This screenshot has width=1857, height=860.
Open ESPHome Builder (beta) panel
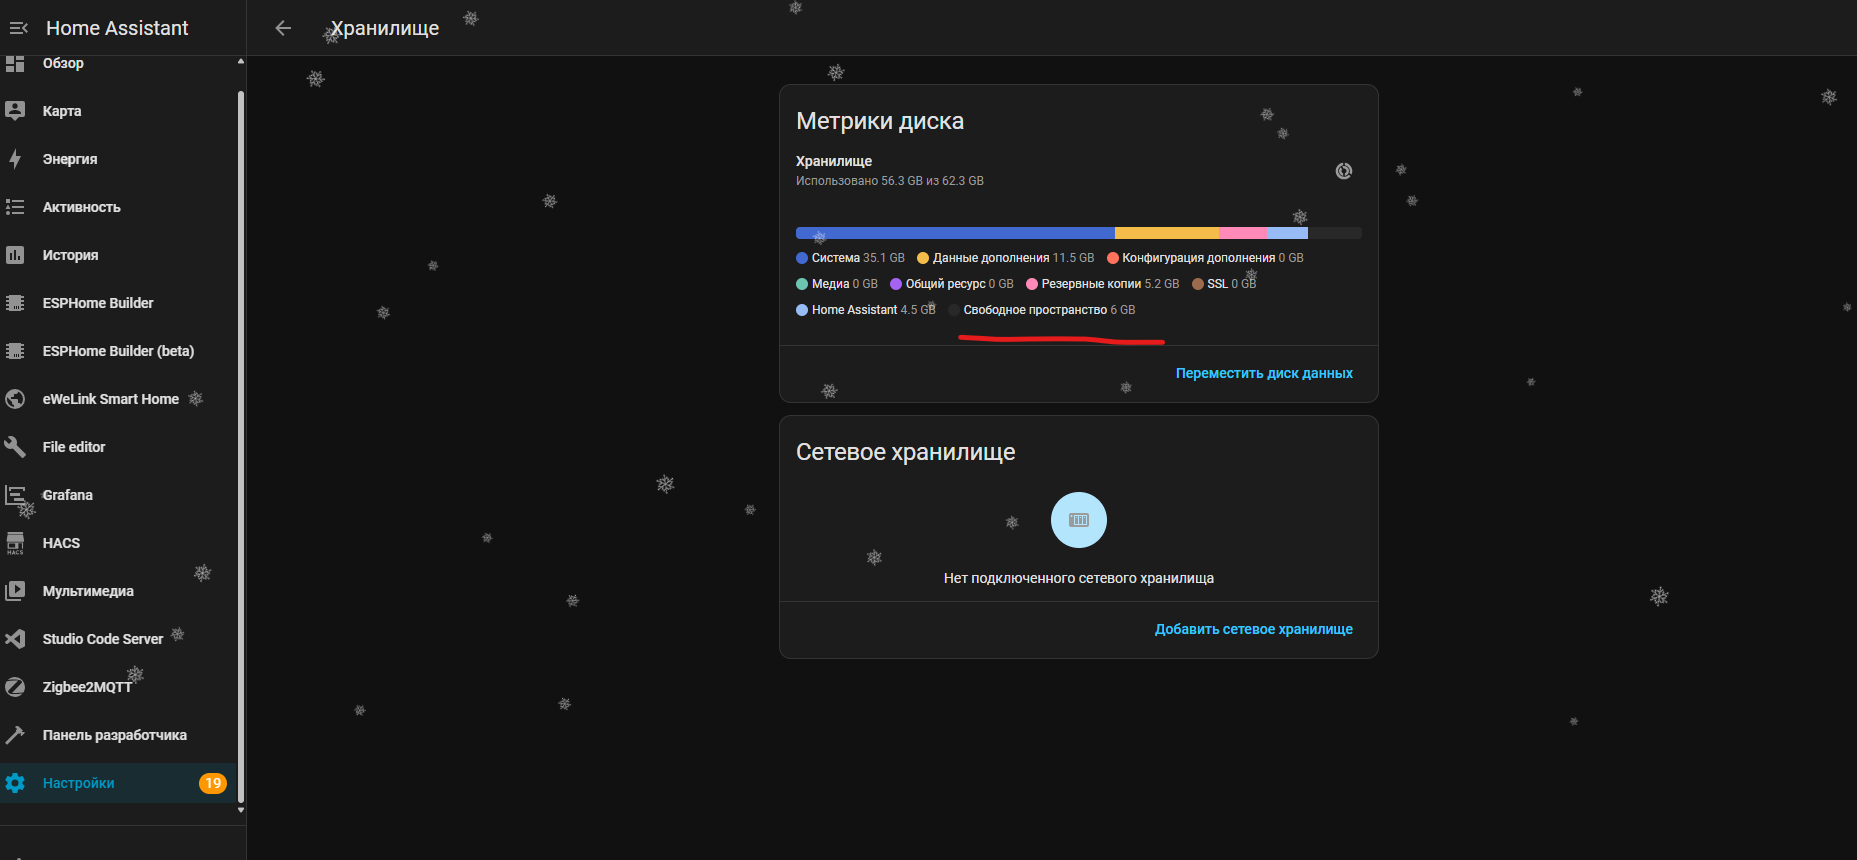tap(118, 351)
